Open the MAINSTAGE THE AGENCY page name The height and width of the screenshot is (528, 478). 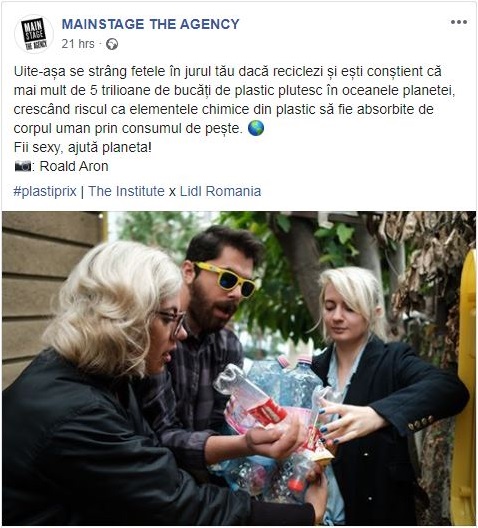(x=150, y=24)
